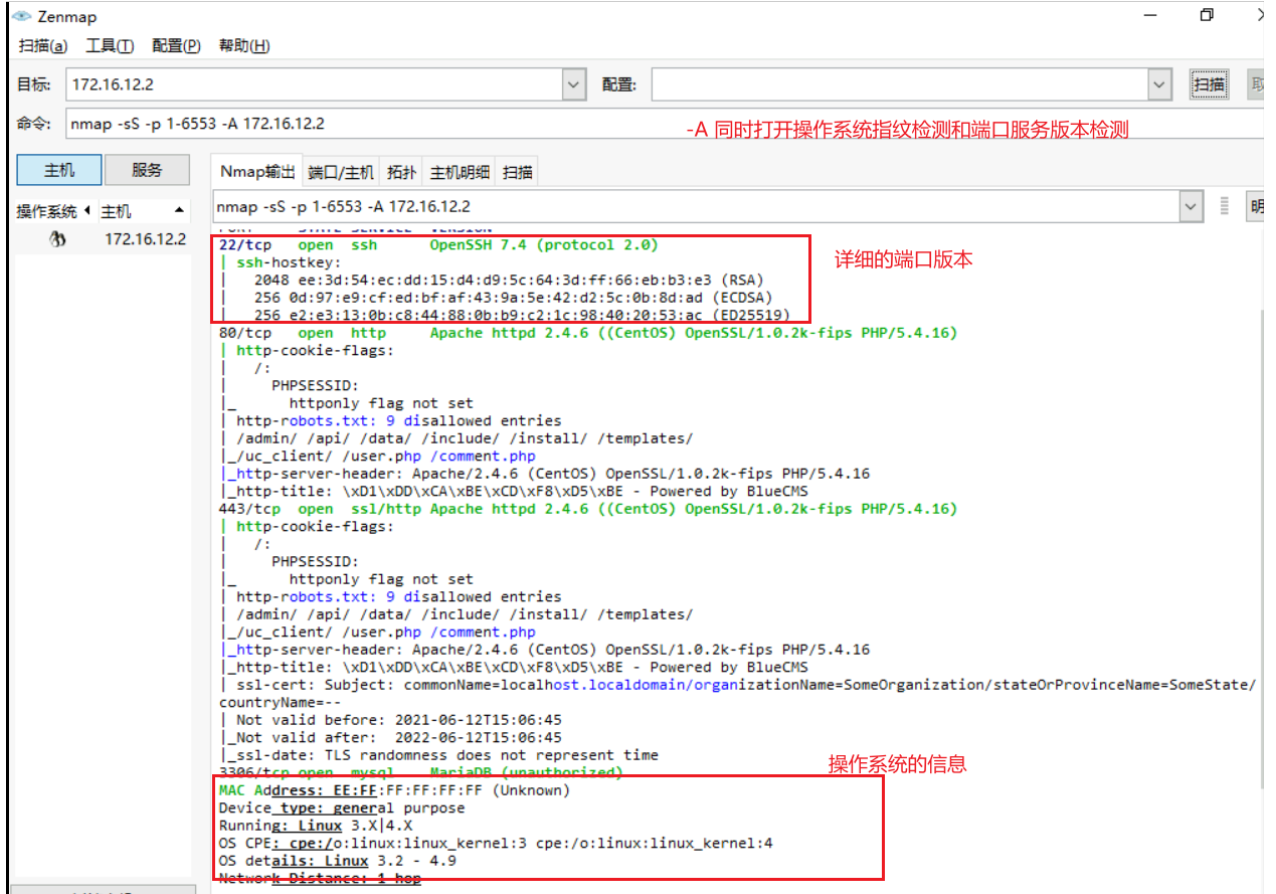Expand the 目标 target dropdown arrow

point(574,85)
